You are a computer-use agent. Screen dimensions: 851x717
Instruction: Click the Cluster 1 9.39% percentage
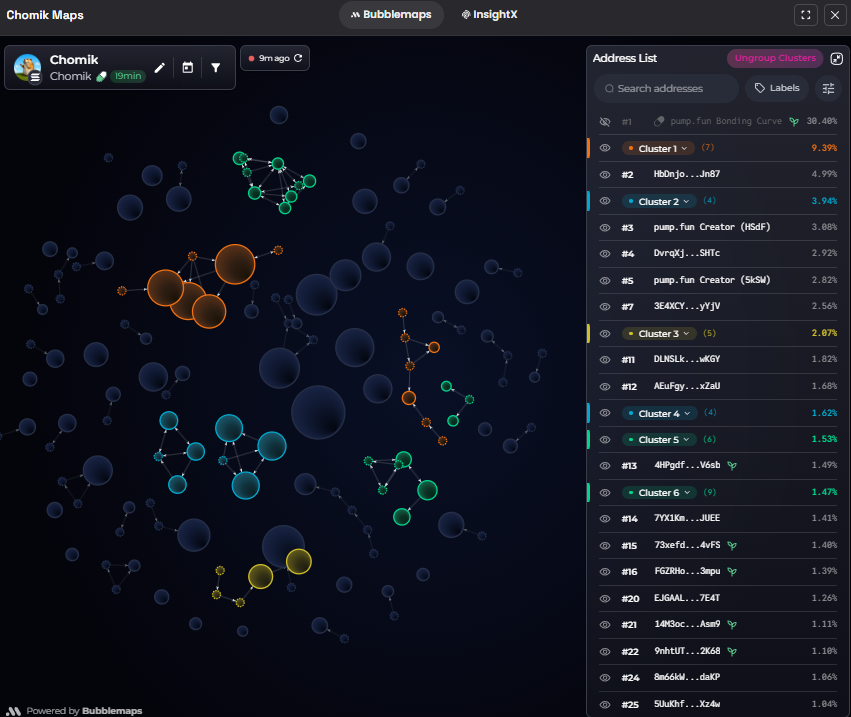tap(824, 148)
